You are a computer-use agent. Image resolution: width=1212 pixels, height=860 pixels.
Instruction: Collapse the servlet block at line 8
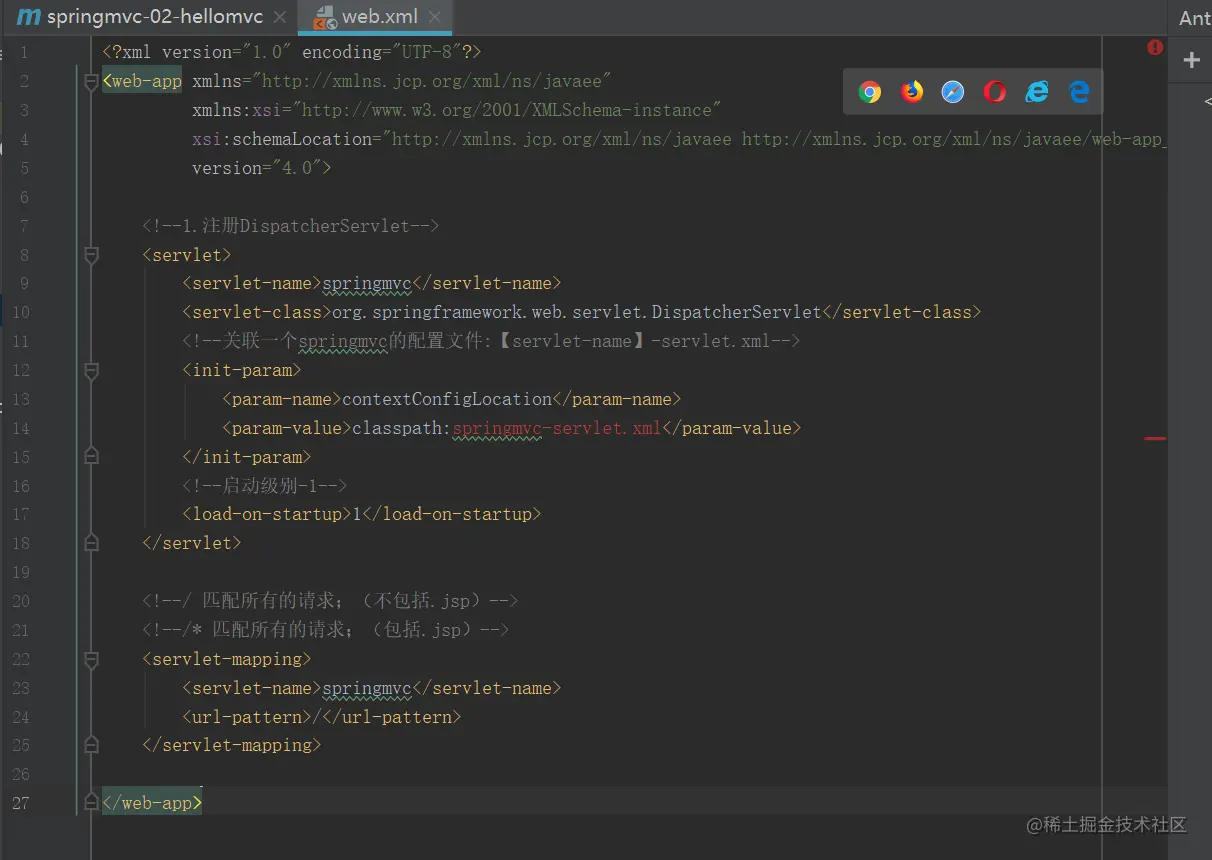pos(92,255)
